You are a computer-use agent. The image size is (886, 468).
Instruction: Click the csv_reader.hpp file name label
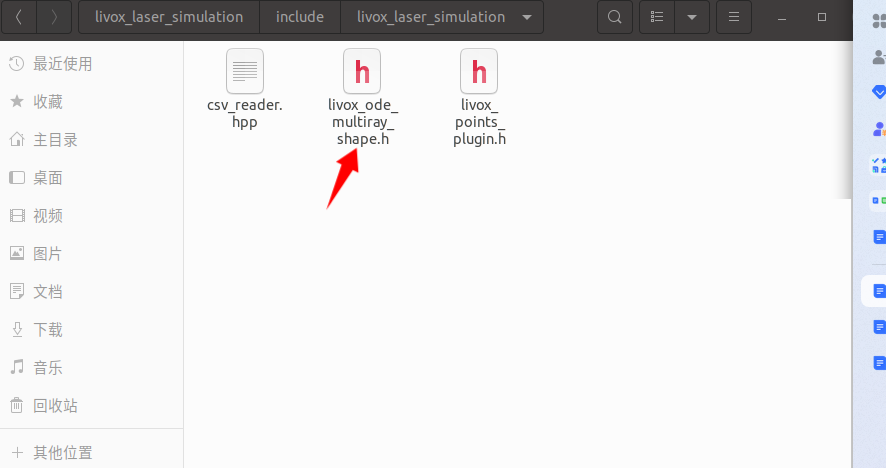click(245, 114)
